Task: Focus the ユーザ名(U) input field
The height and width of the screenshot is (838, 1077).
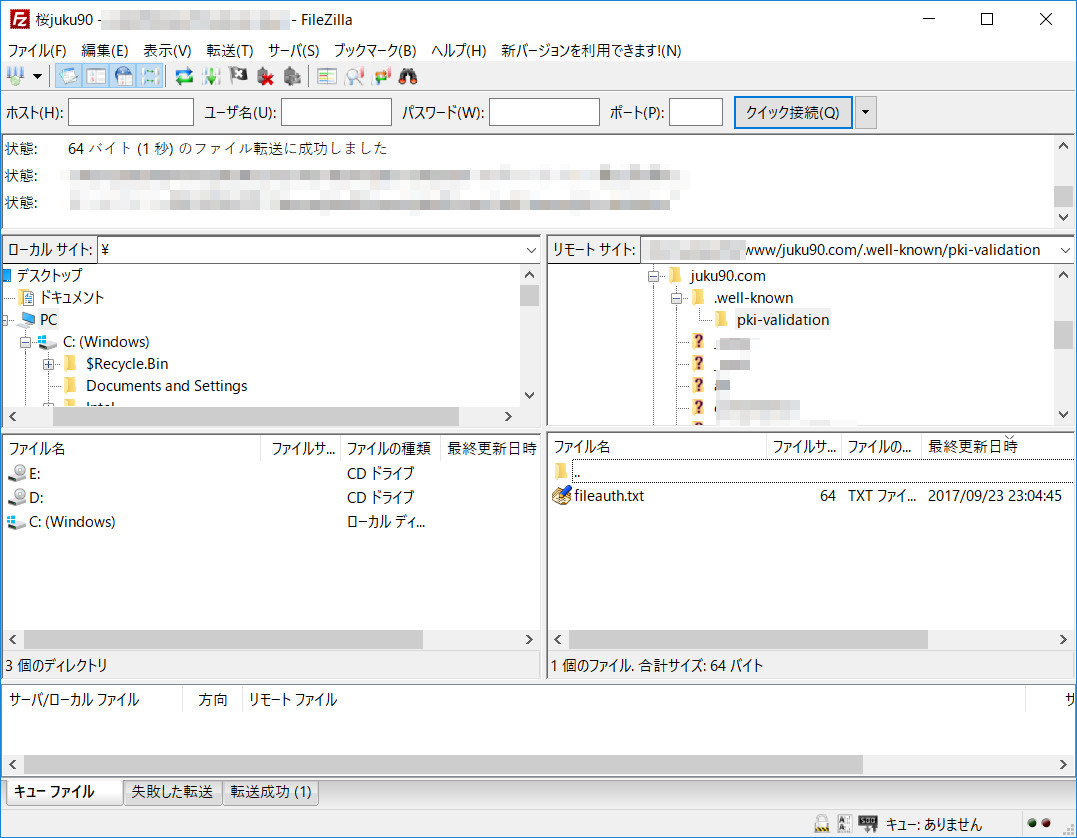Action: 336,112
